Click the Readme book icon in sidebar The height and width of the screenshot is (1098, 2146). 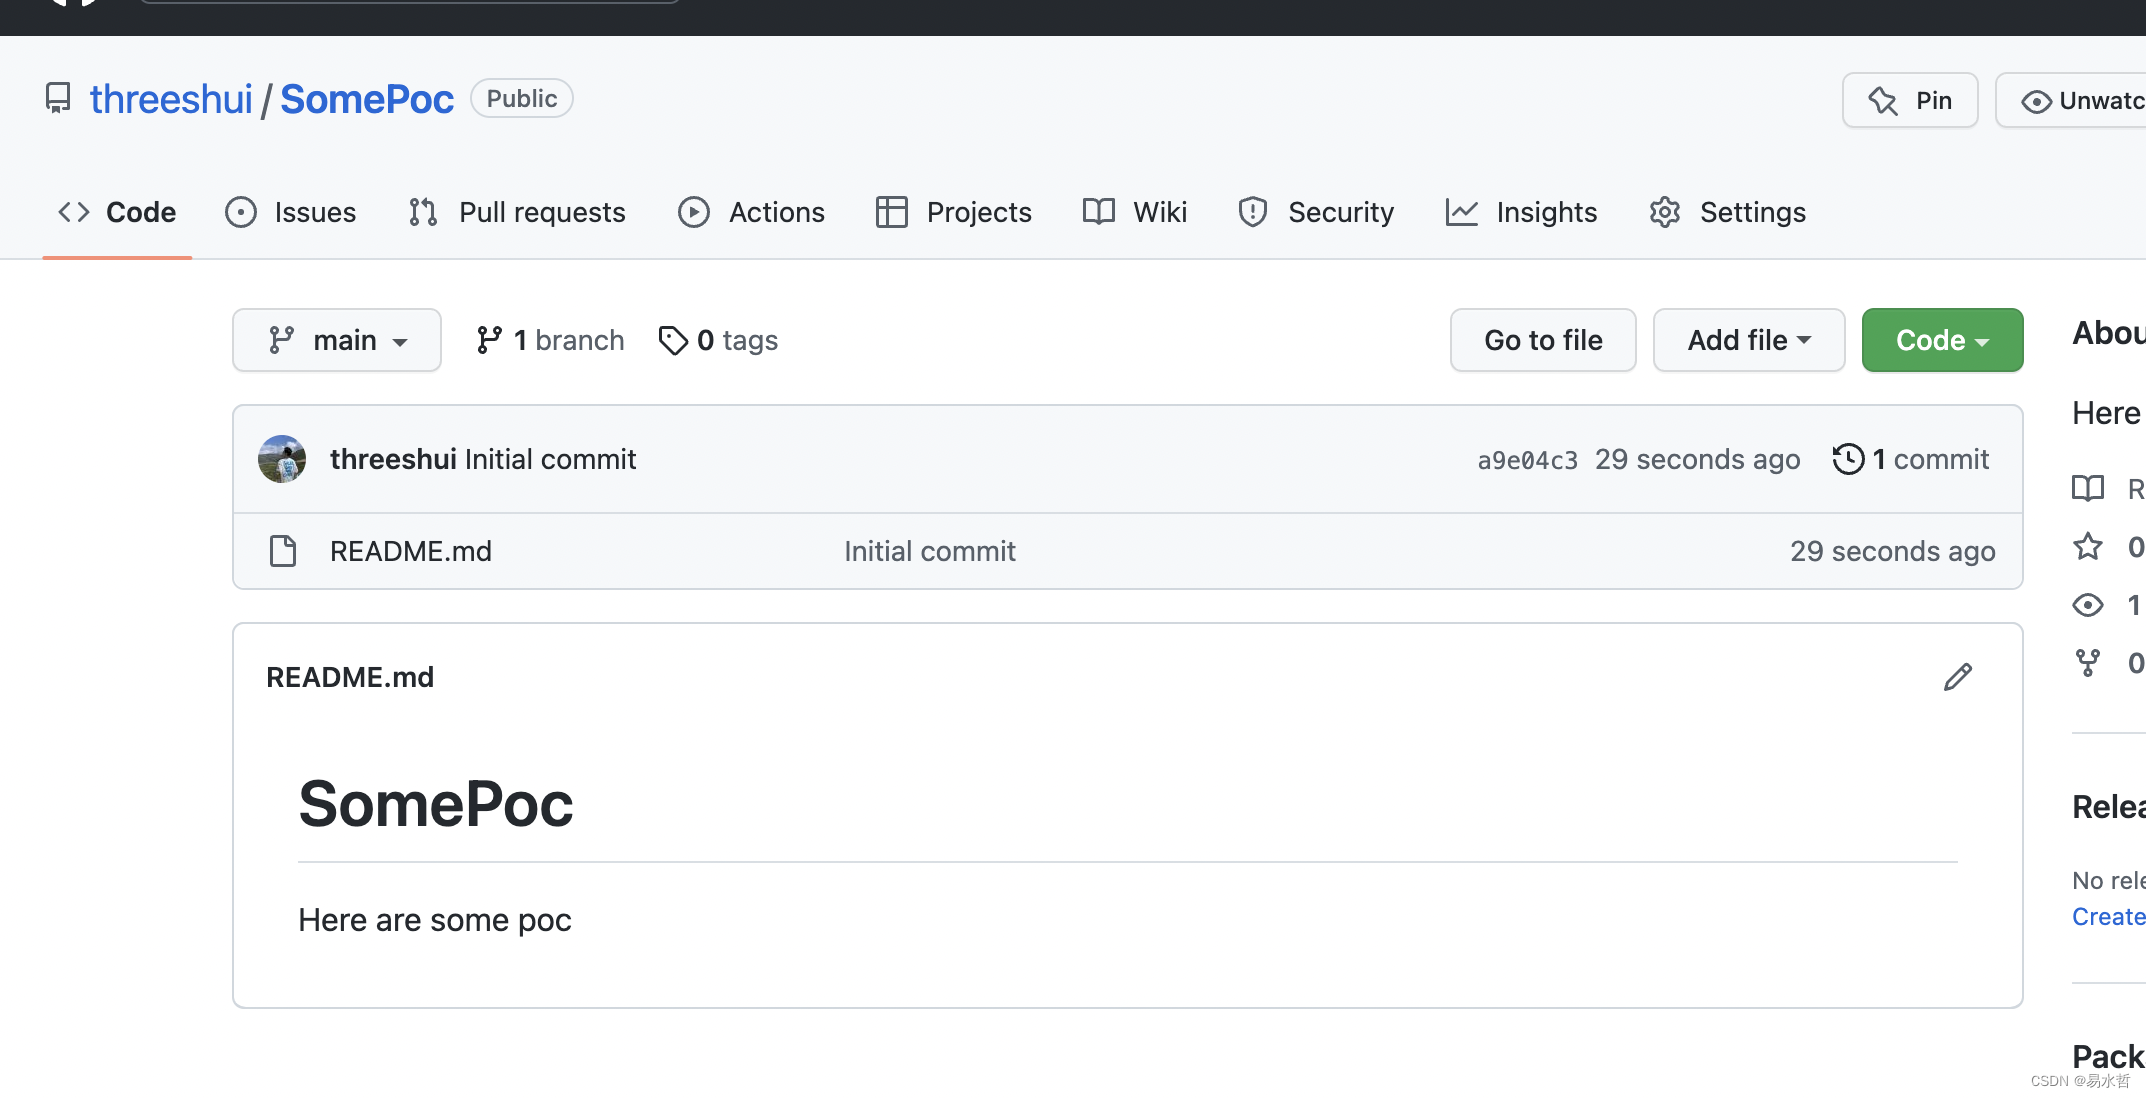(x=2088, y=488)
